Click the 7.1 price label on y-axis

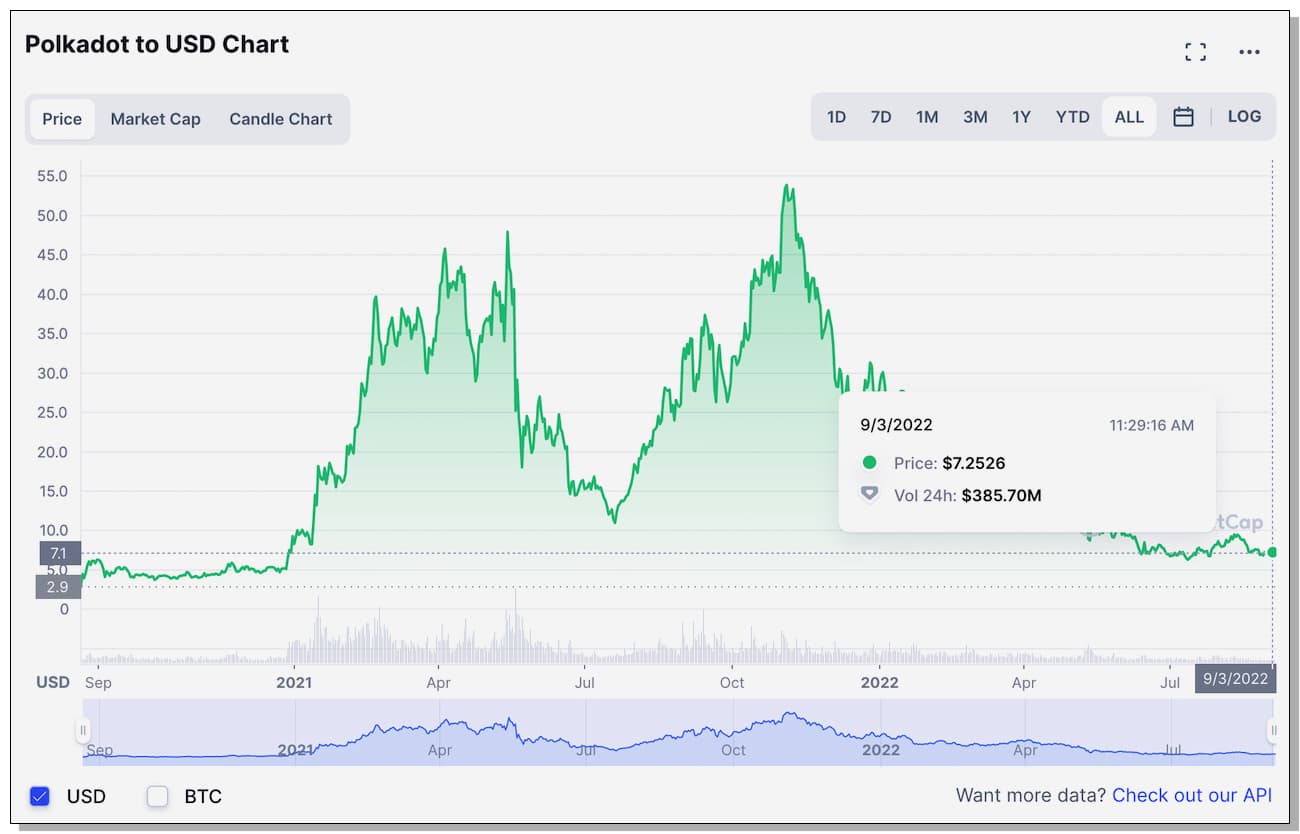pos(58,553)
